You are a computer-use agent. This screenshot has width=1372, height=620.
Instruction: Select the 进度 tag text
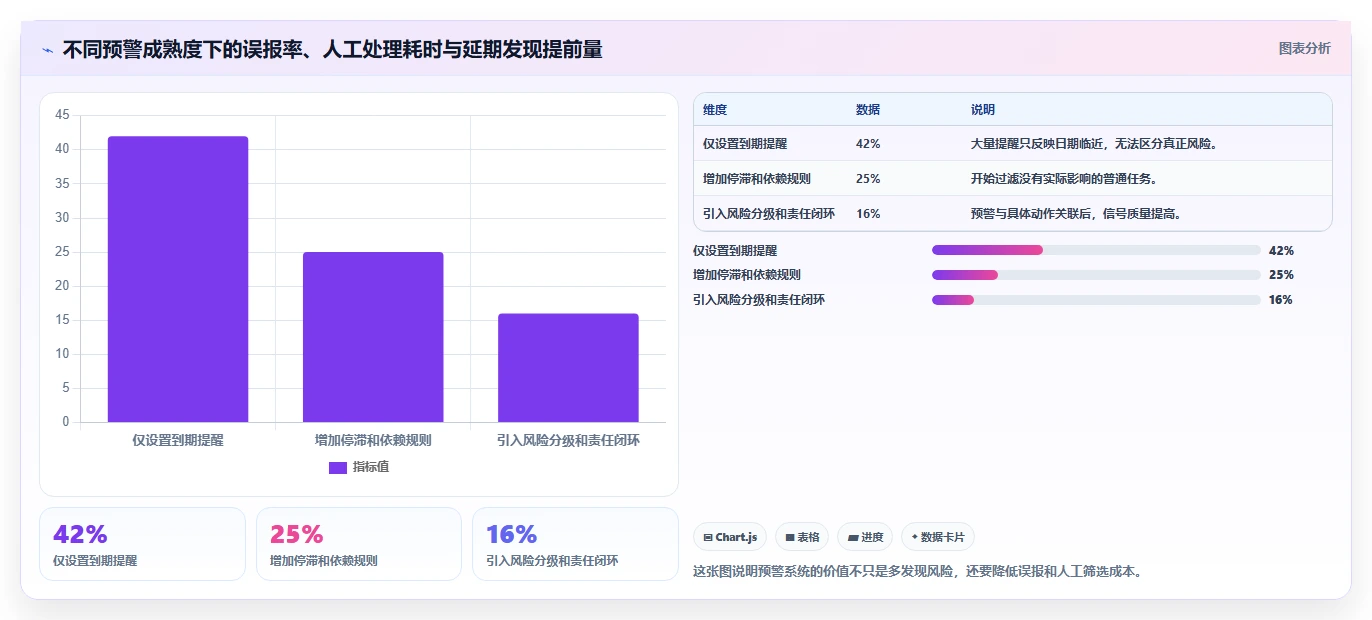click(x=872, y=537)
